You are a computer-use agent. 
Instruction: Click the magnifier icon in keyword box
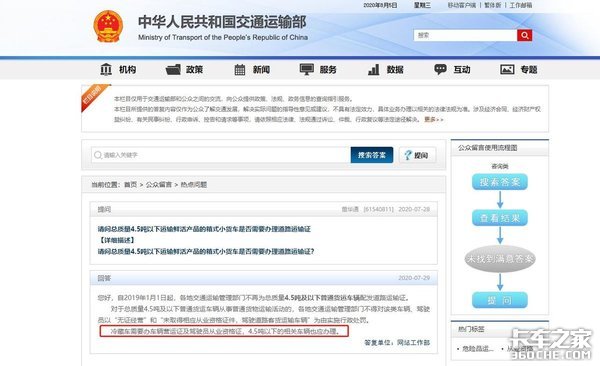click(x=98, y=155)
